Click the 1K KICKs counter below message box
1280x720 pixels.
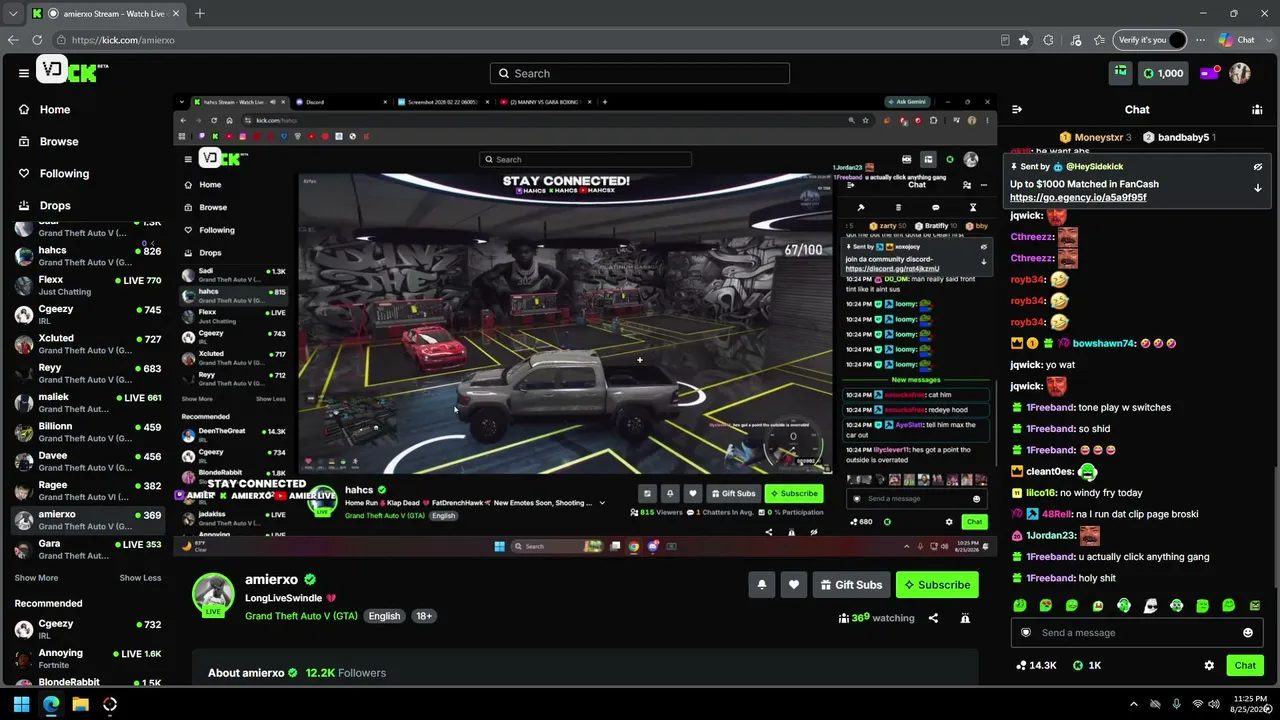click(1087, 666)
